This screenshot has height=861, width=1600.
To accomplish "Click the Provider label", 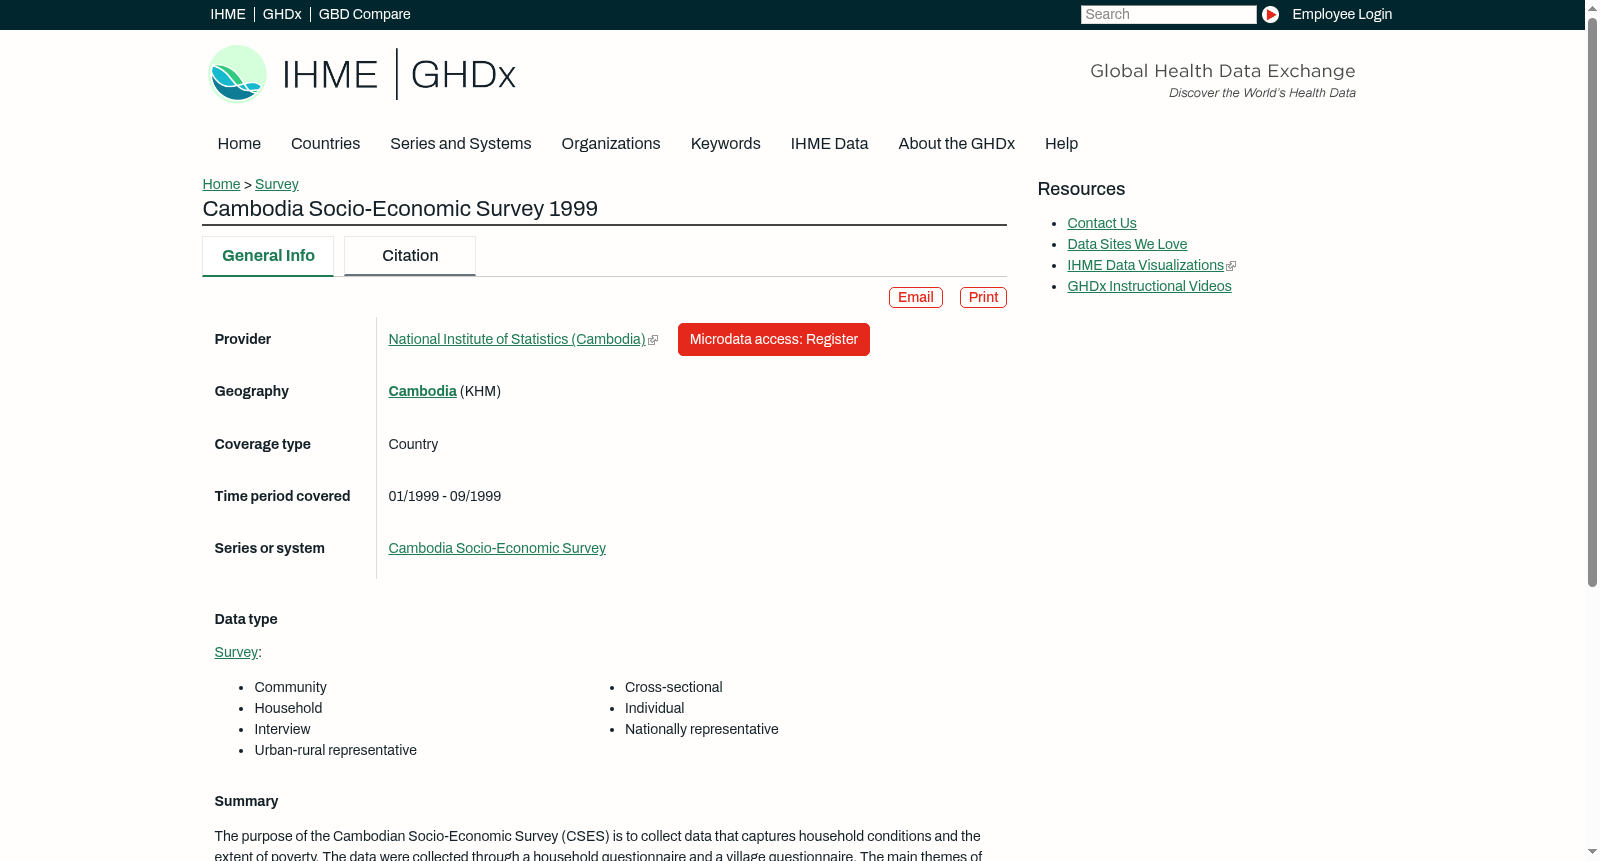I will click(x=242, y=339).
